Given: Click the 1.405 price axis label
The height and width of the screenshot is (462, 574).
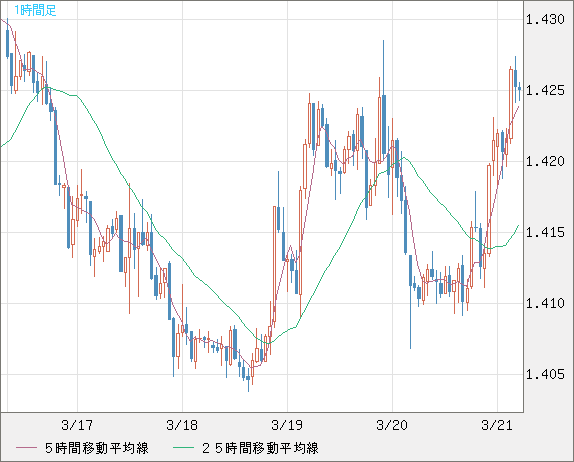Looking at the screenshot, I should click(545, 375).
